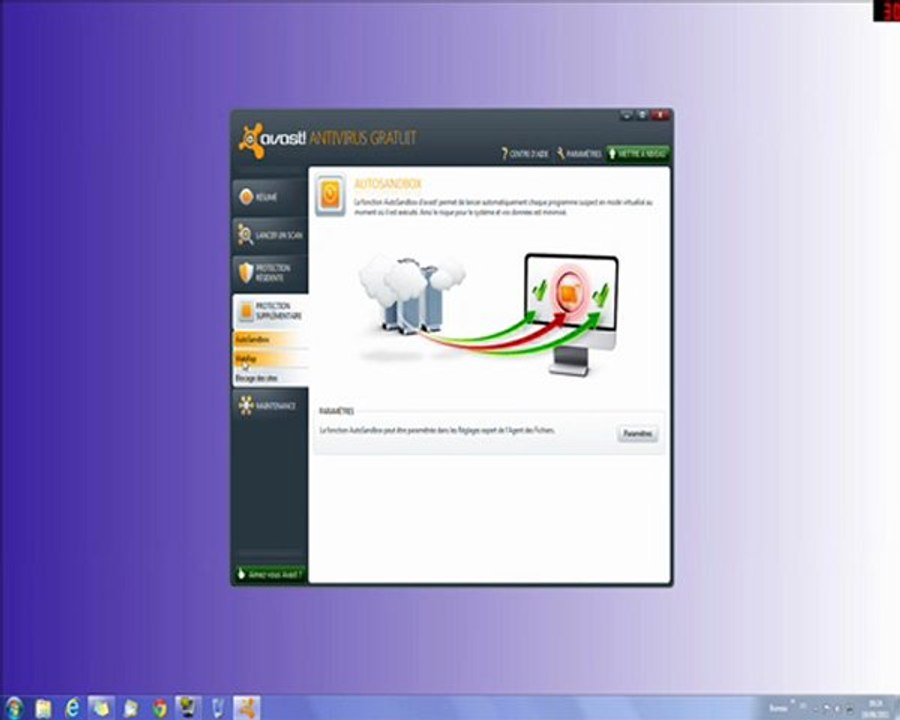
Task: Select the Blocage des sites submenu item
Action: (x=270, y=378)
